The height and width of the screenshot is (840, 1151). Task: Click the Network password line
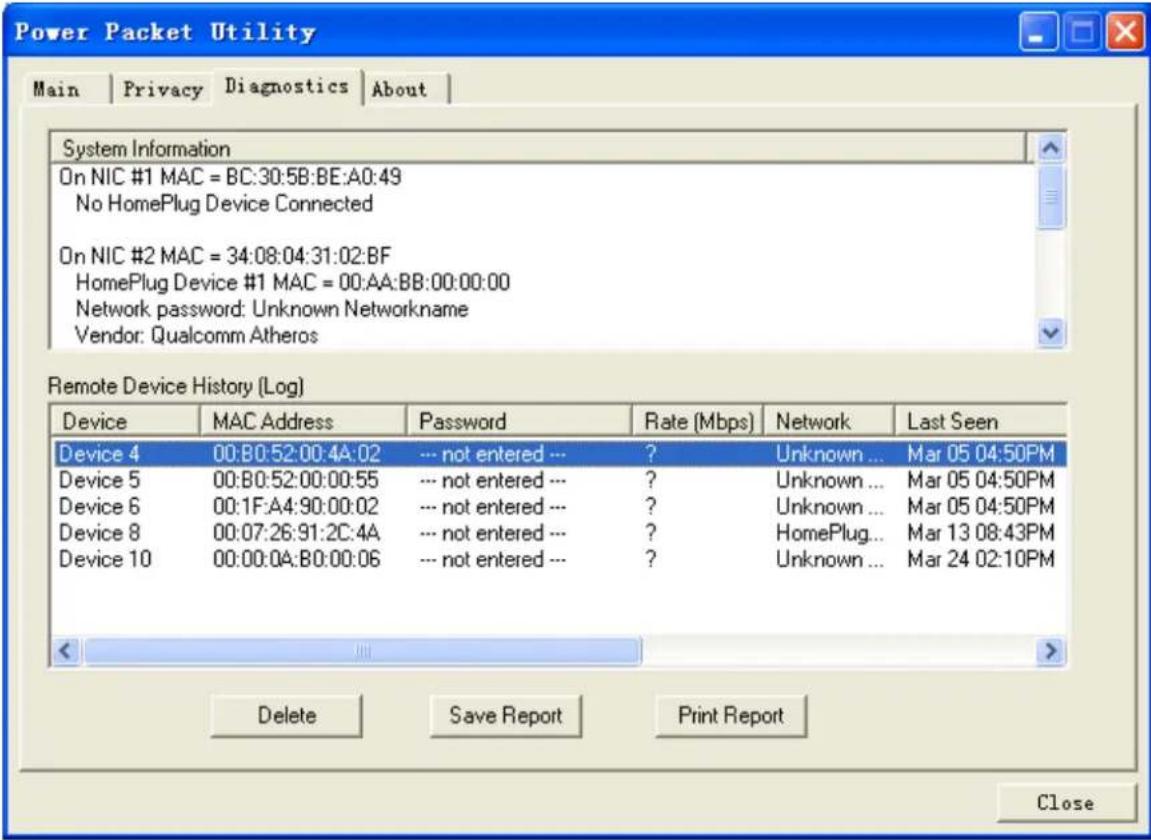[272, 309]
